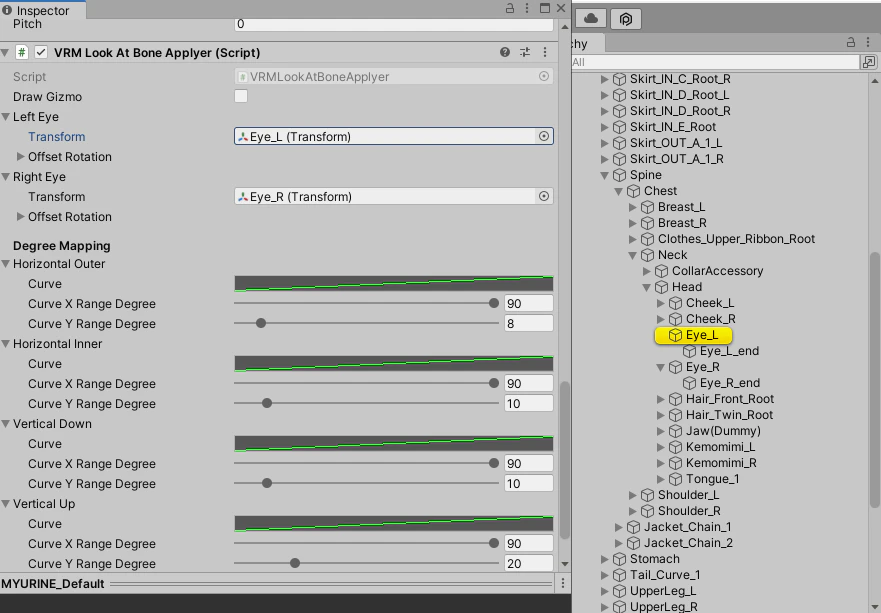881x613 pixels.
Task: Open VRM Look At Bone Applyer context menu
Action: [x=544, y=52]
